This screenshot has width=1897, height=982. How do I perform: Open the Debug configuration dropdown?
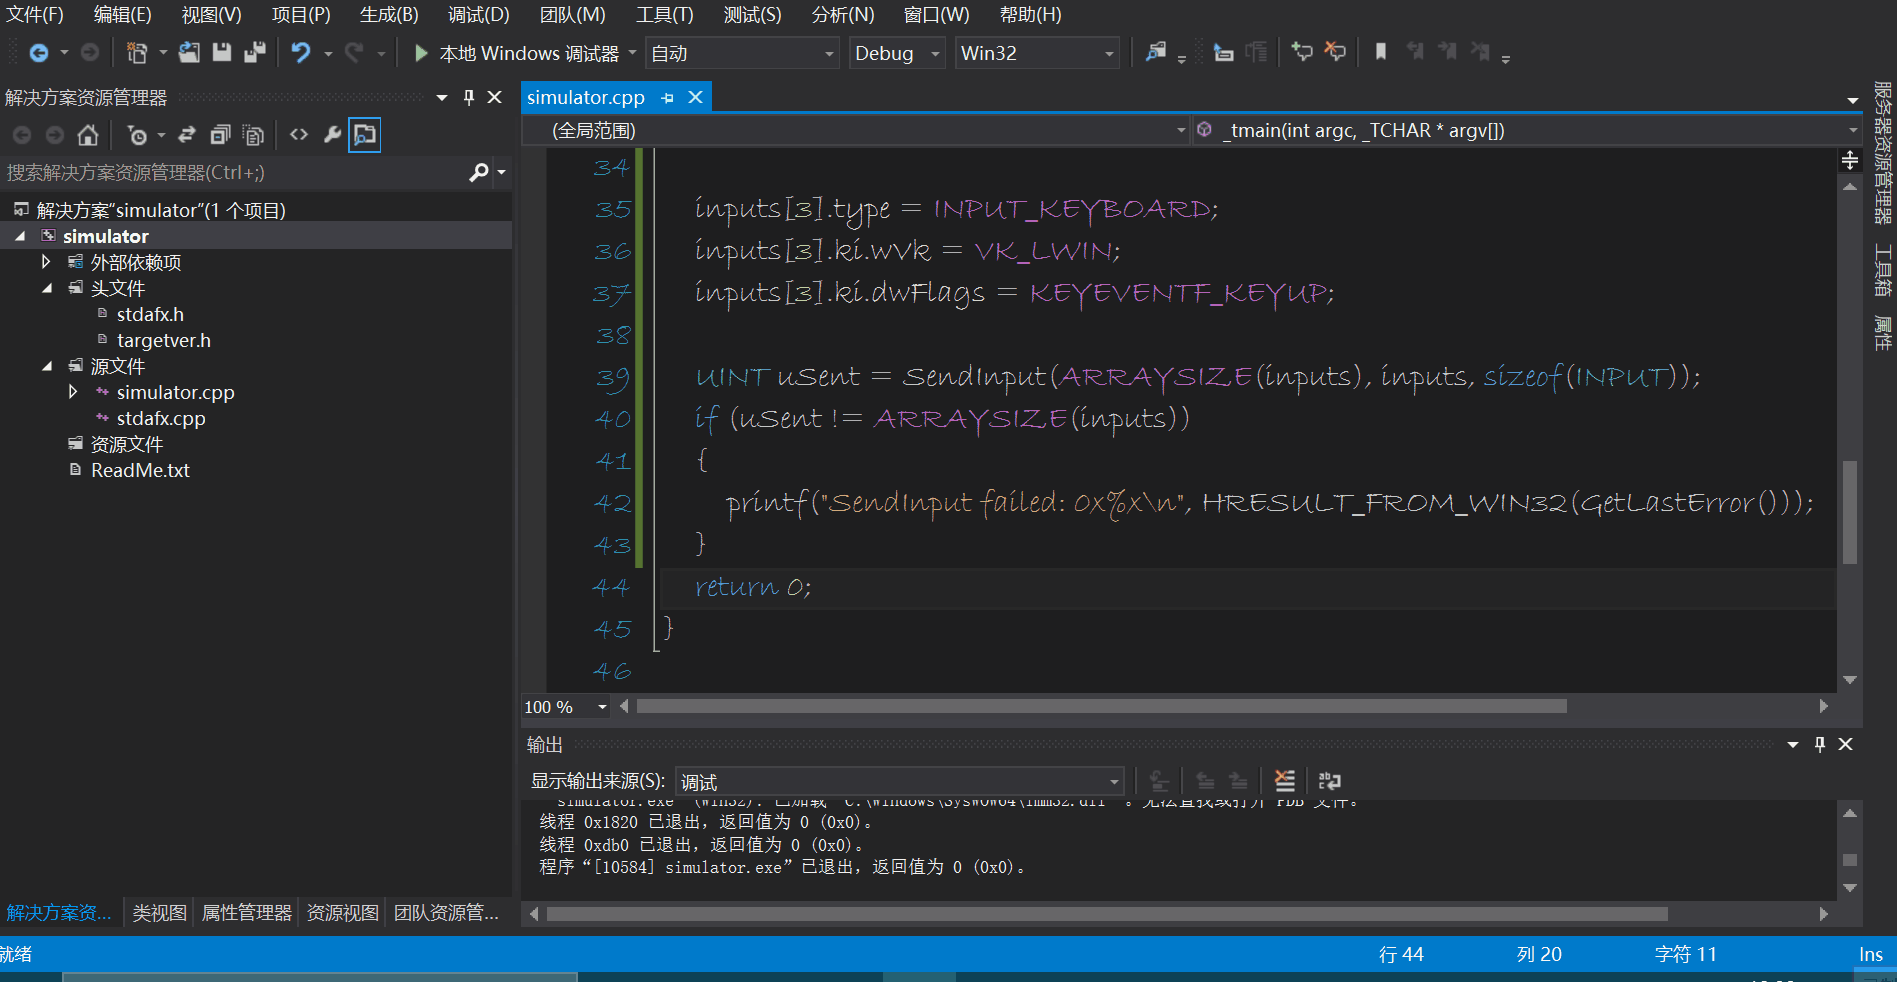896,53
